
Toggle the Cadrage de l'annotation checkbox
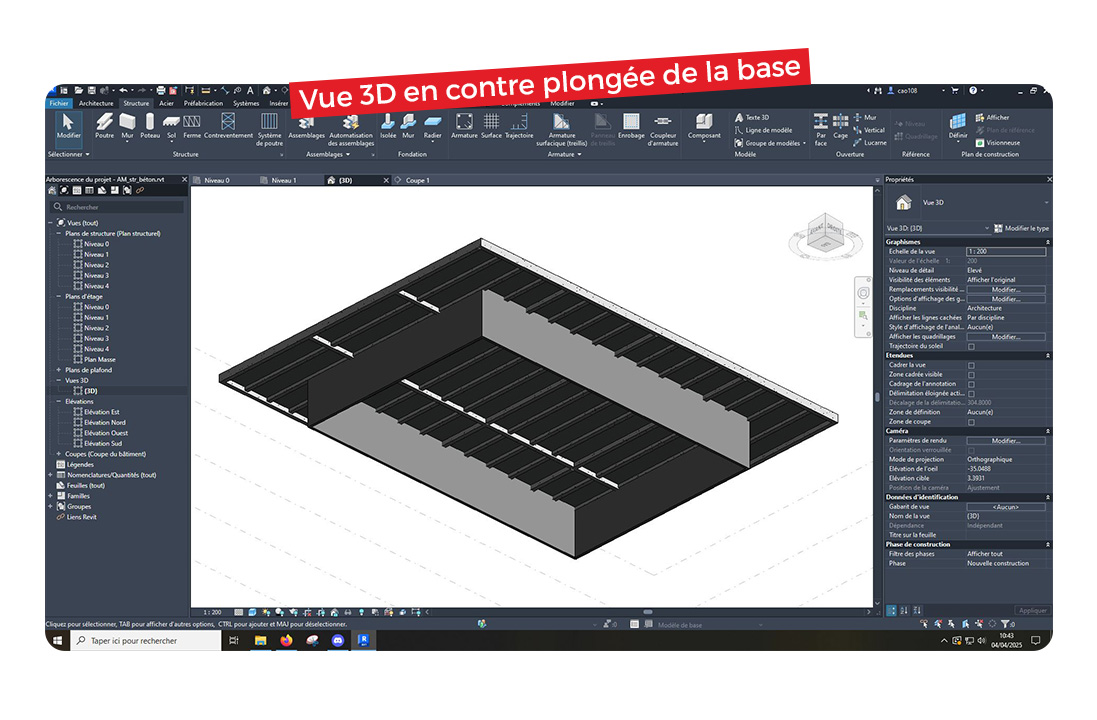(x=971, y=384)
